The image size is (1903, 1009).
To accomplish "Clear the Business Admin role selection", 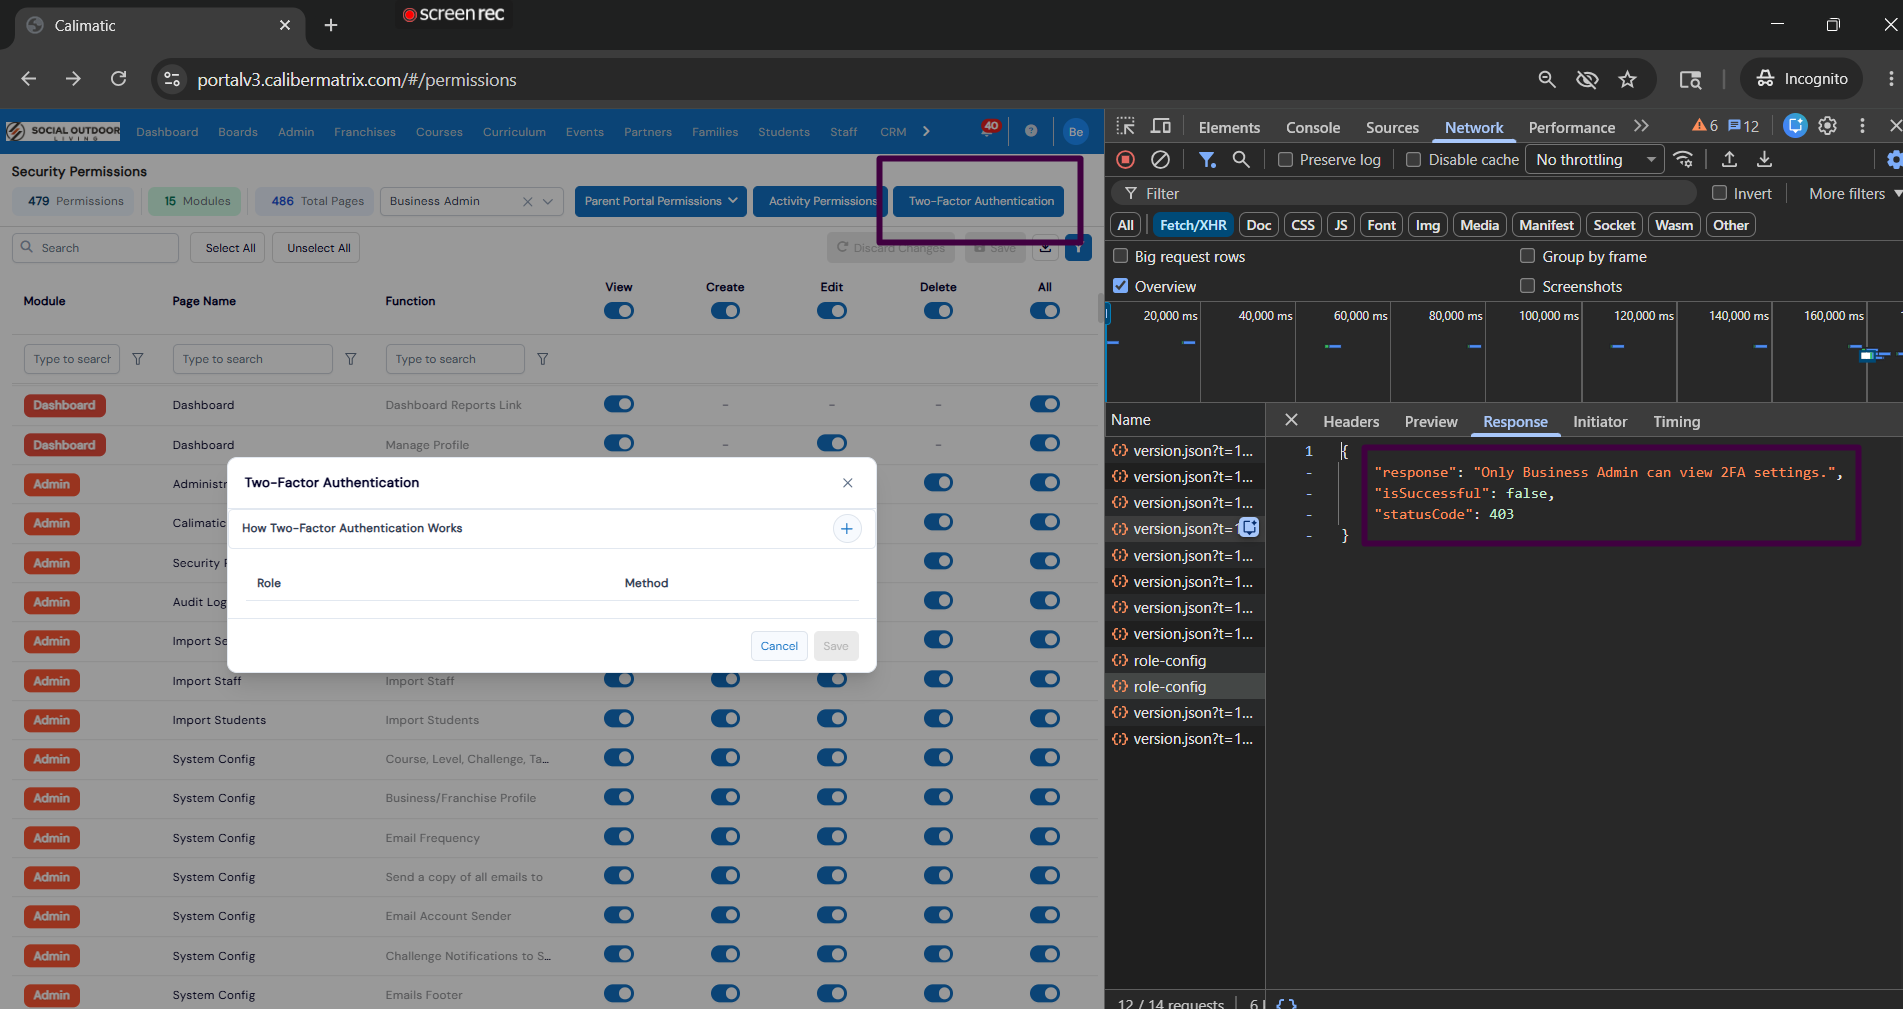I will tap(527, 201).
